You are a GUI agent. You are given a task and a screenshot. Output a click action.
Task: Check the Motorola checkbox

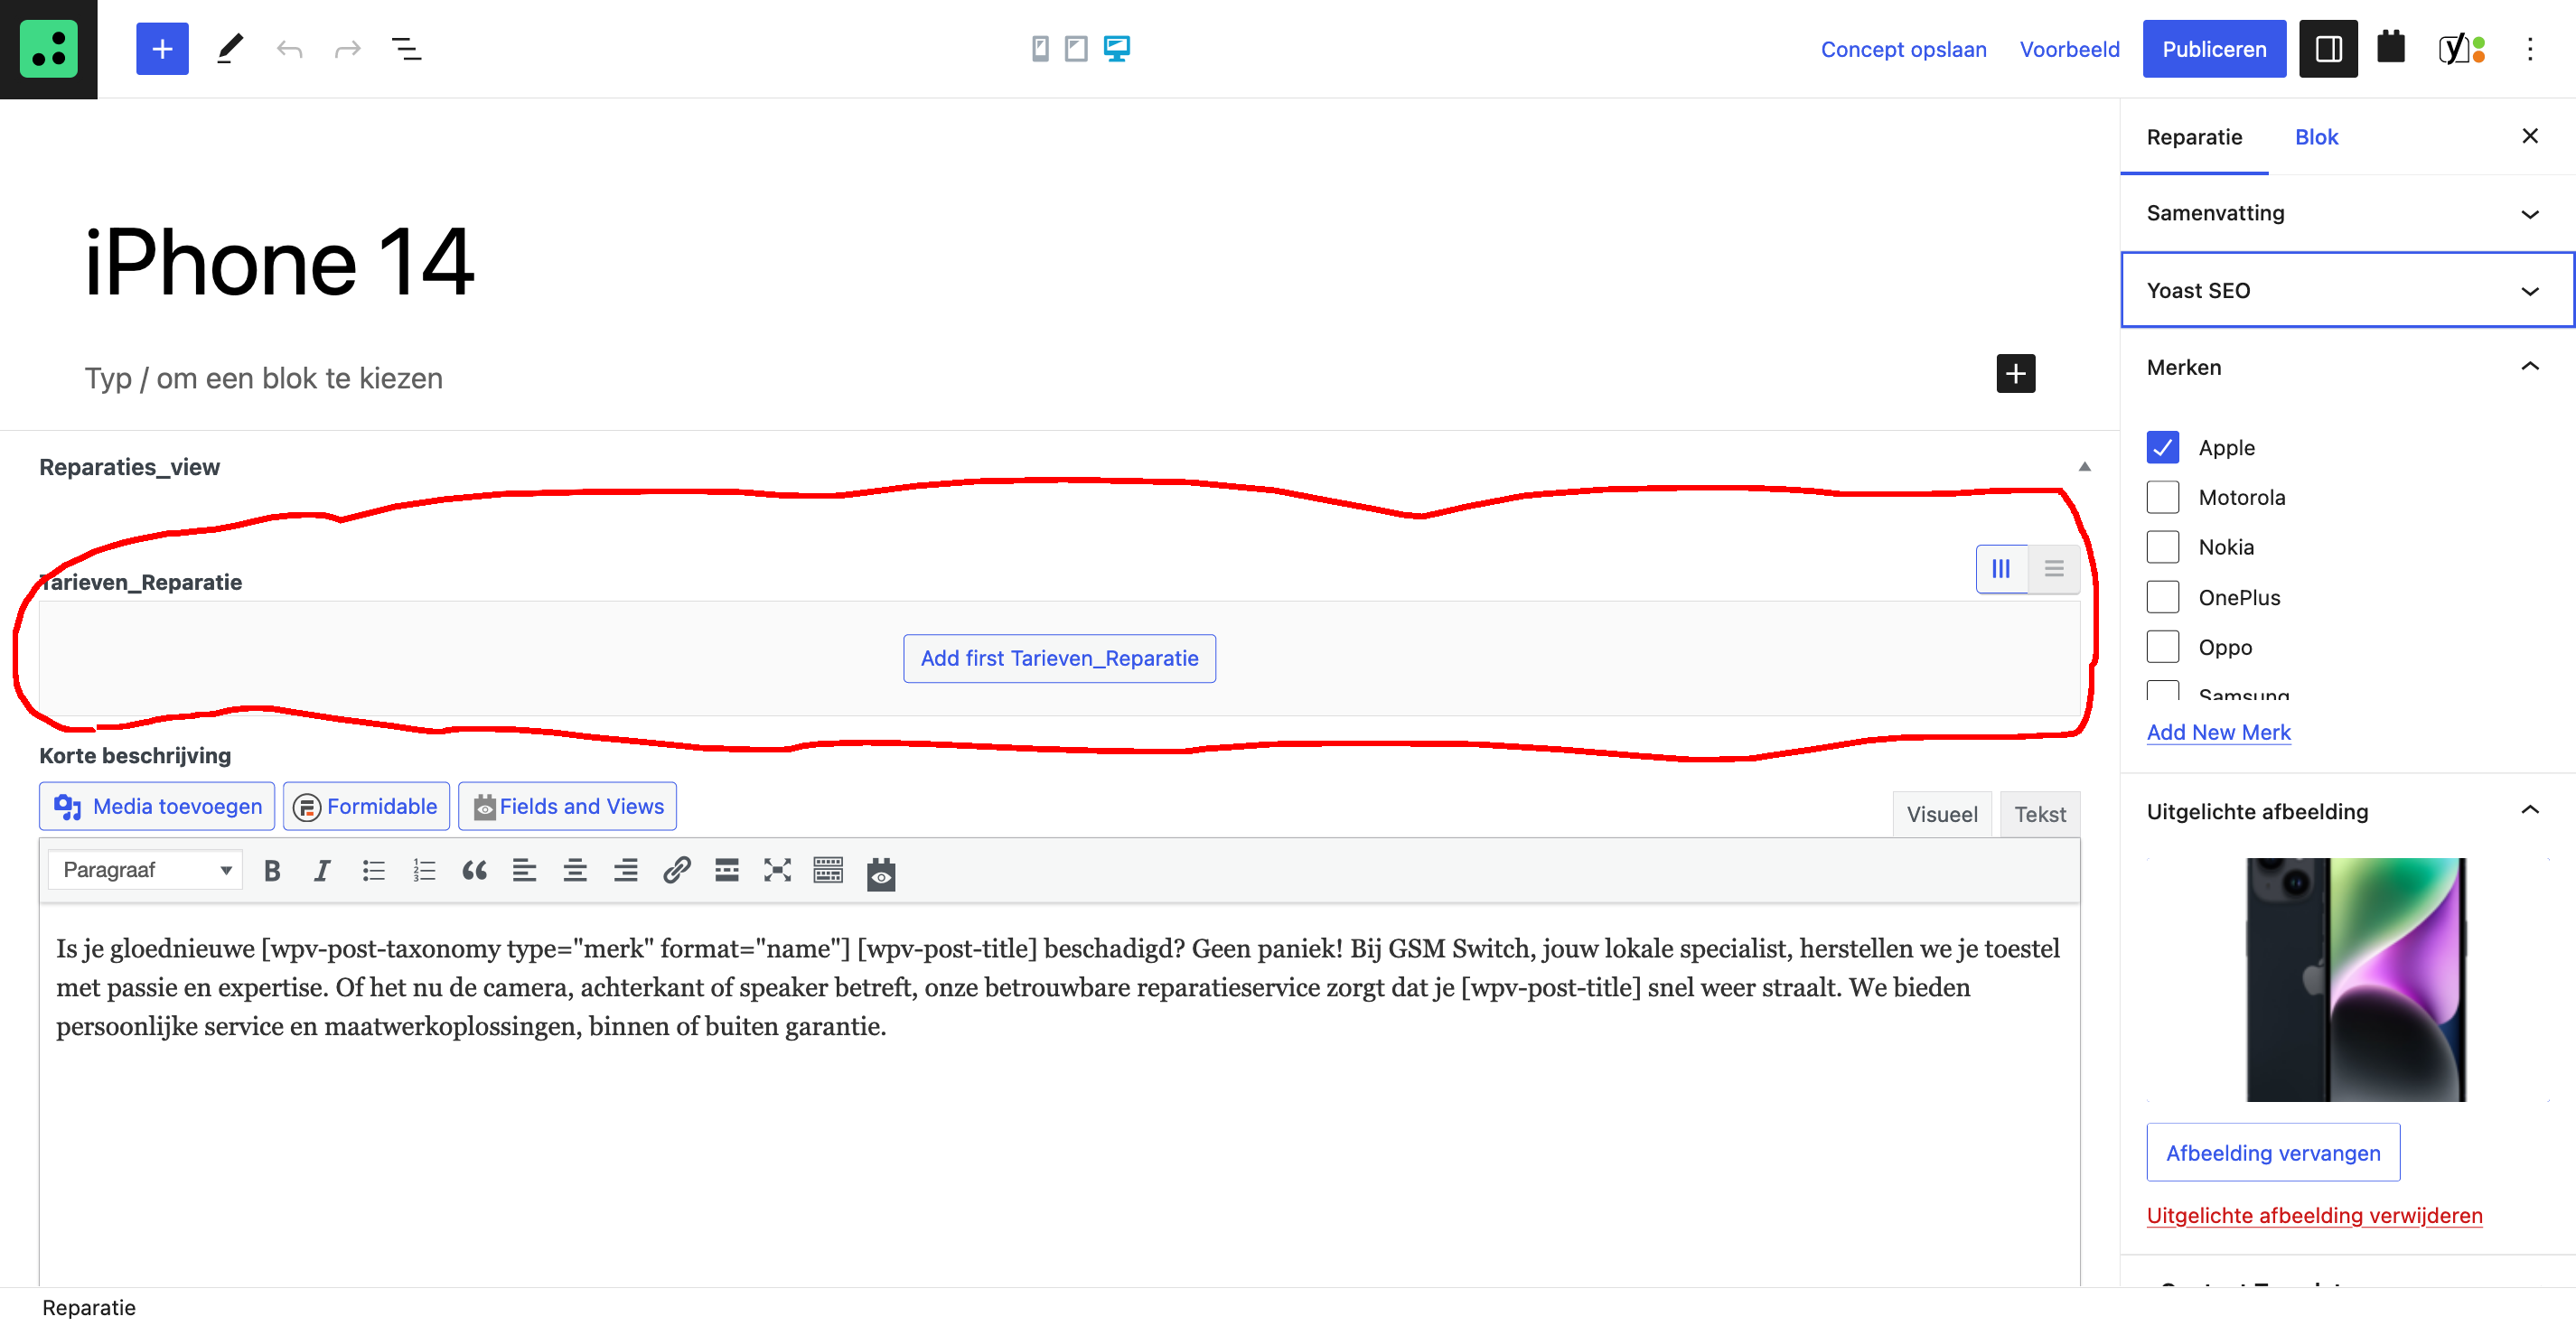coord(2162,497)
